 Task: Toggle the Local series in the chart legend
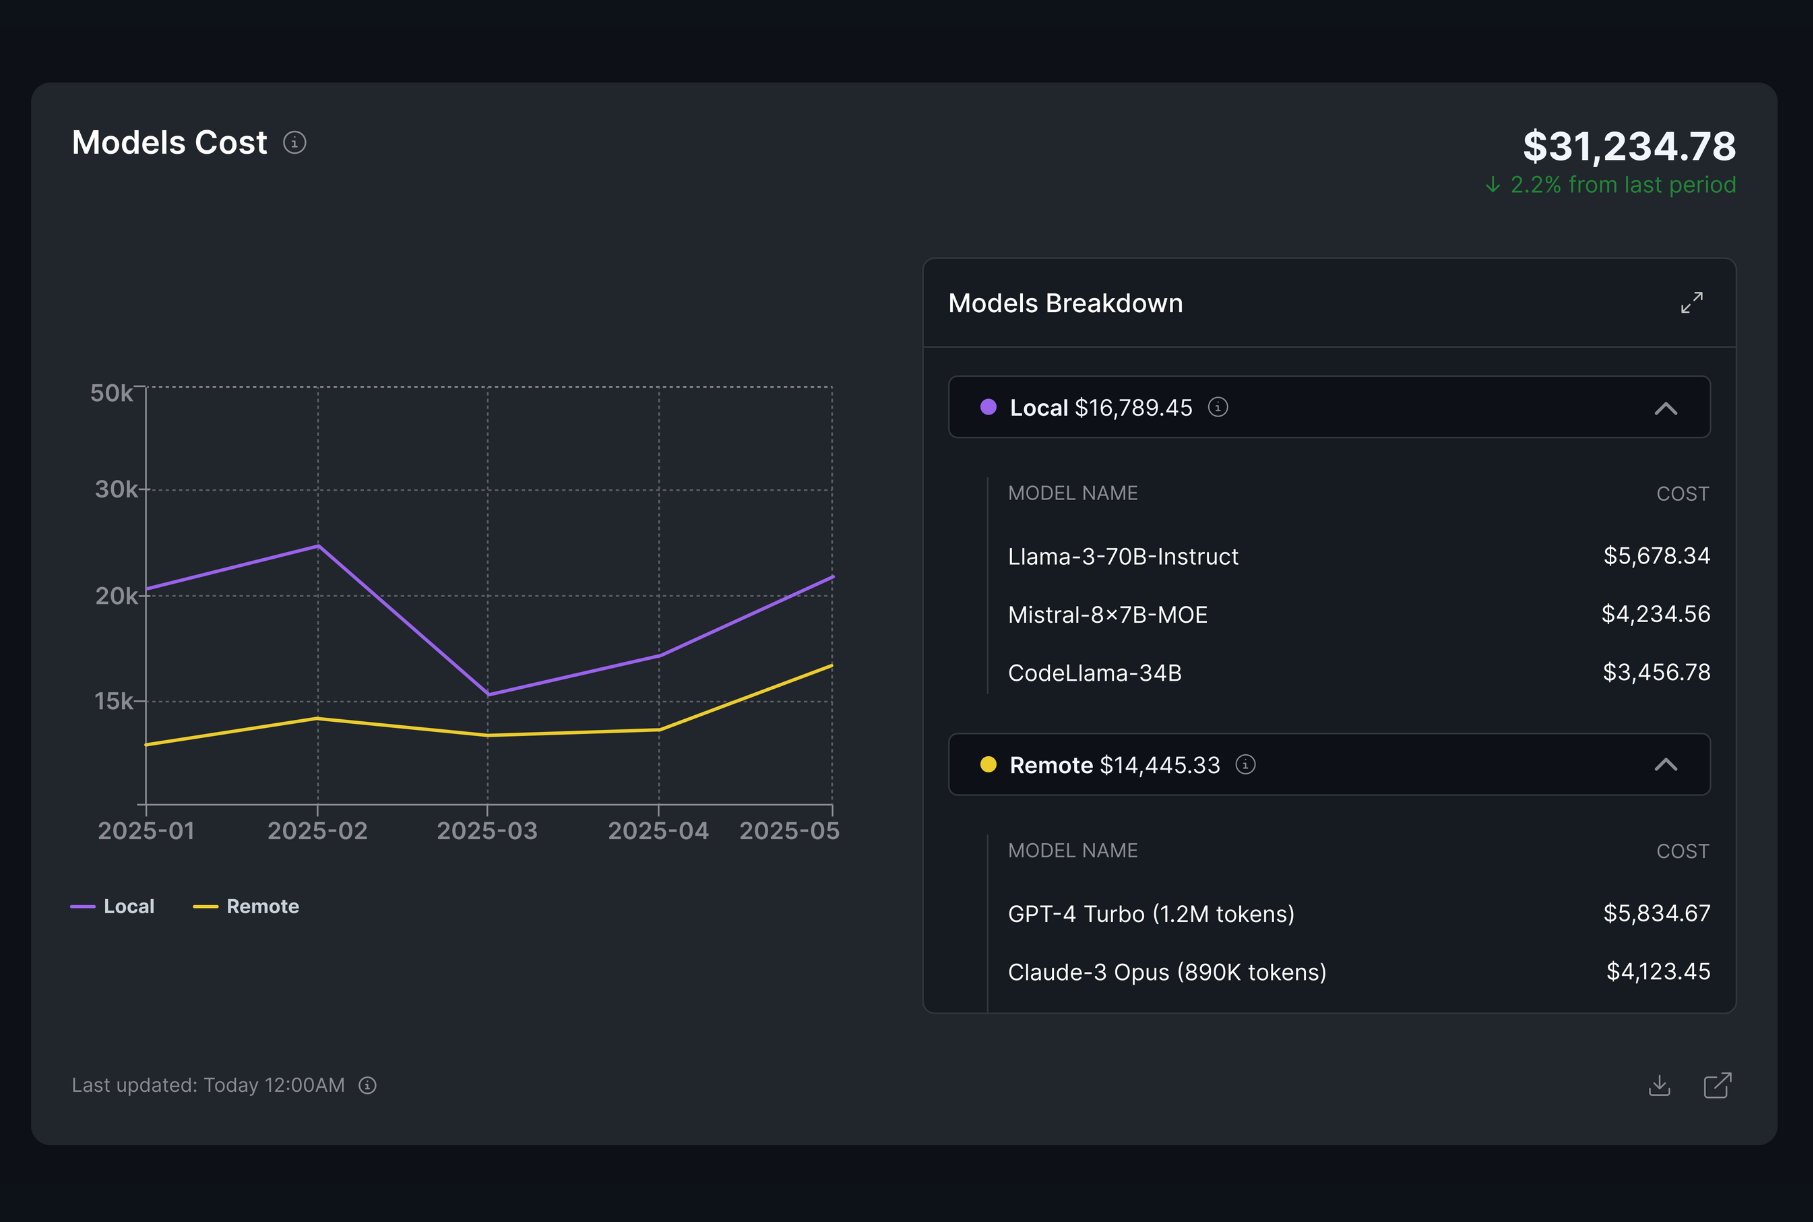113,906
